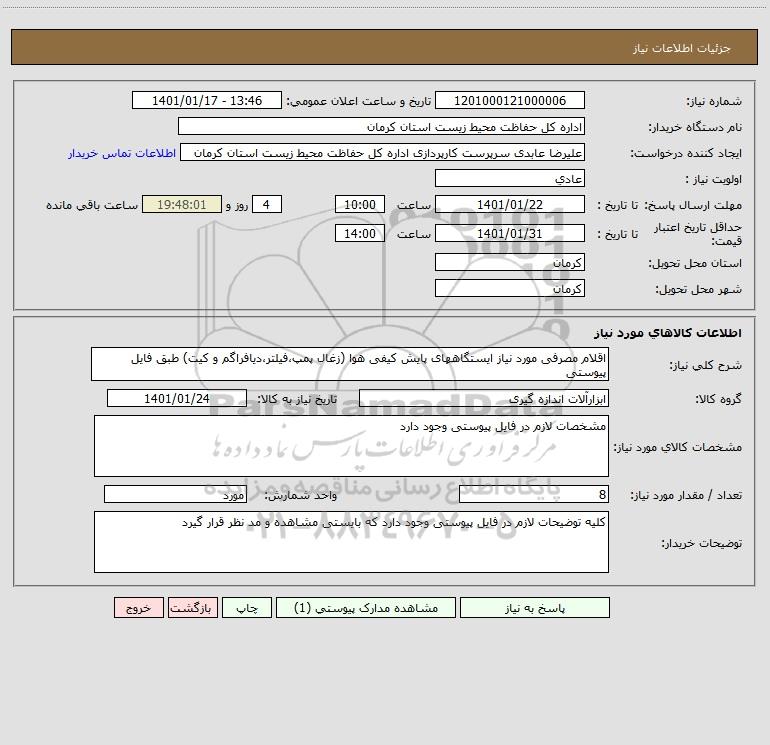The width and height of the screenshot is (770, 745).
Task: Click the general description شرح کلی نیاز textbox
Action: click(x=350, y=364)
